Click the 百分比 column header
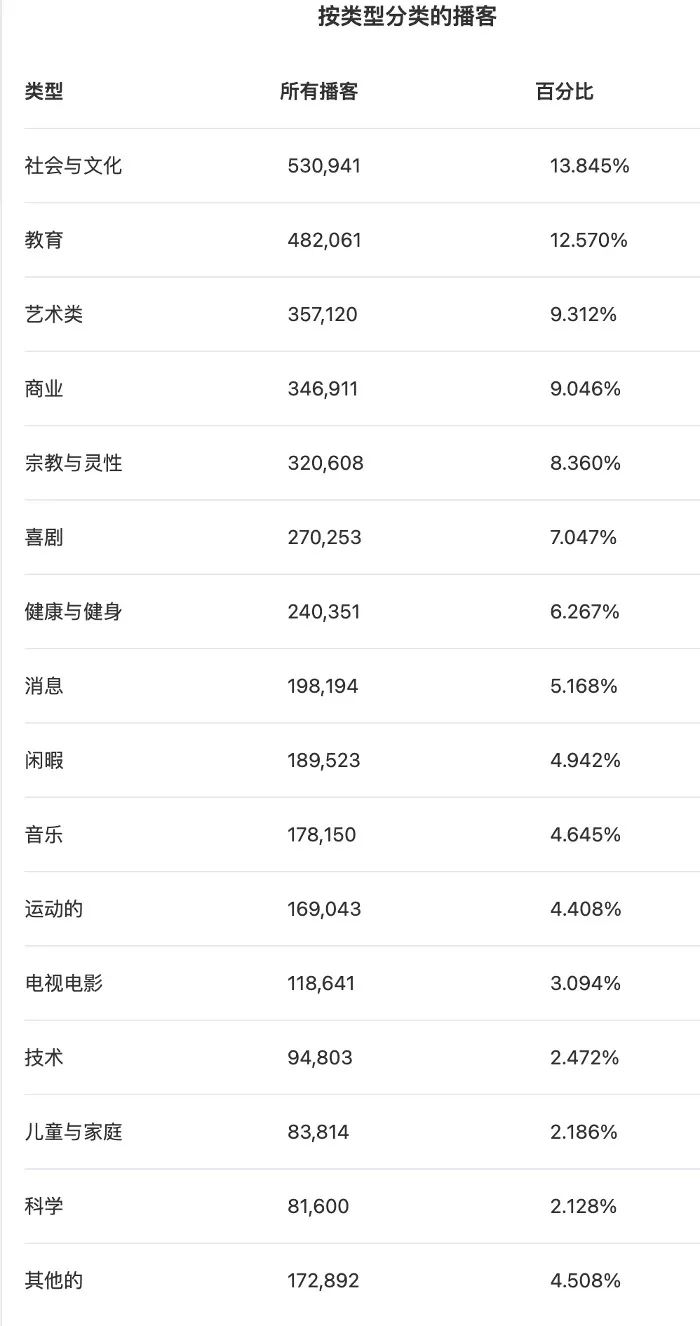Viewport: 700px width, 1326px height. pyautogui.click(x=565, y=92)
